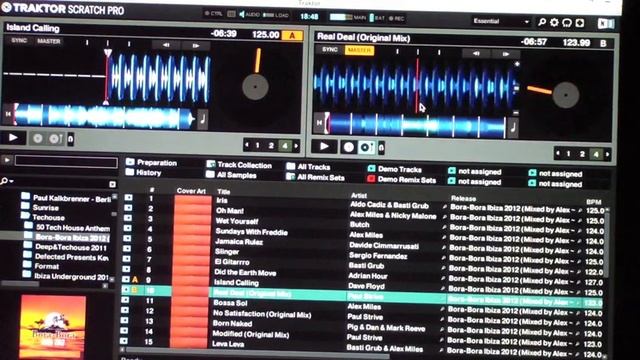Increase loop size arrow on Deck B
Screen dimensions: 640x360
pyautogui.click(x=607, y=155)
